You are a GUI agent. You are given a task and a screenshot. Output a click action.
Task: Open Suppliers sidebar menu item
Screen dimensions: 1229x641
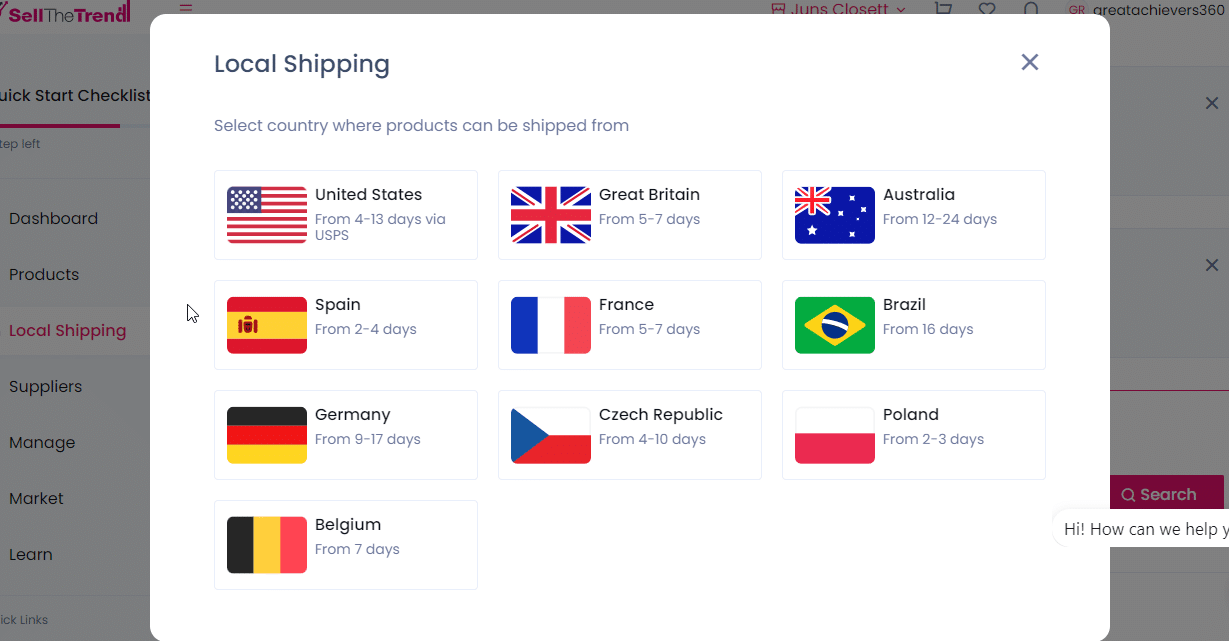46,387
